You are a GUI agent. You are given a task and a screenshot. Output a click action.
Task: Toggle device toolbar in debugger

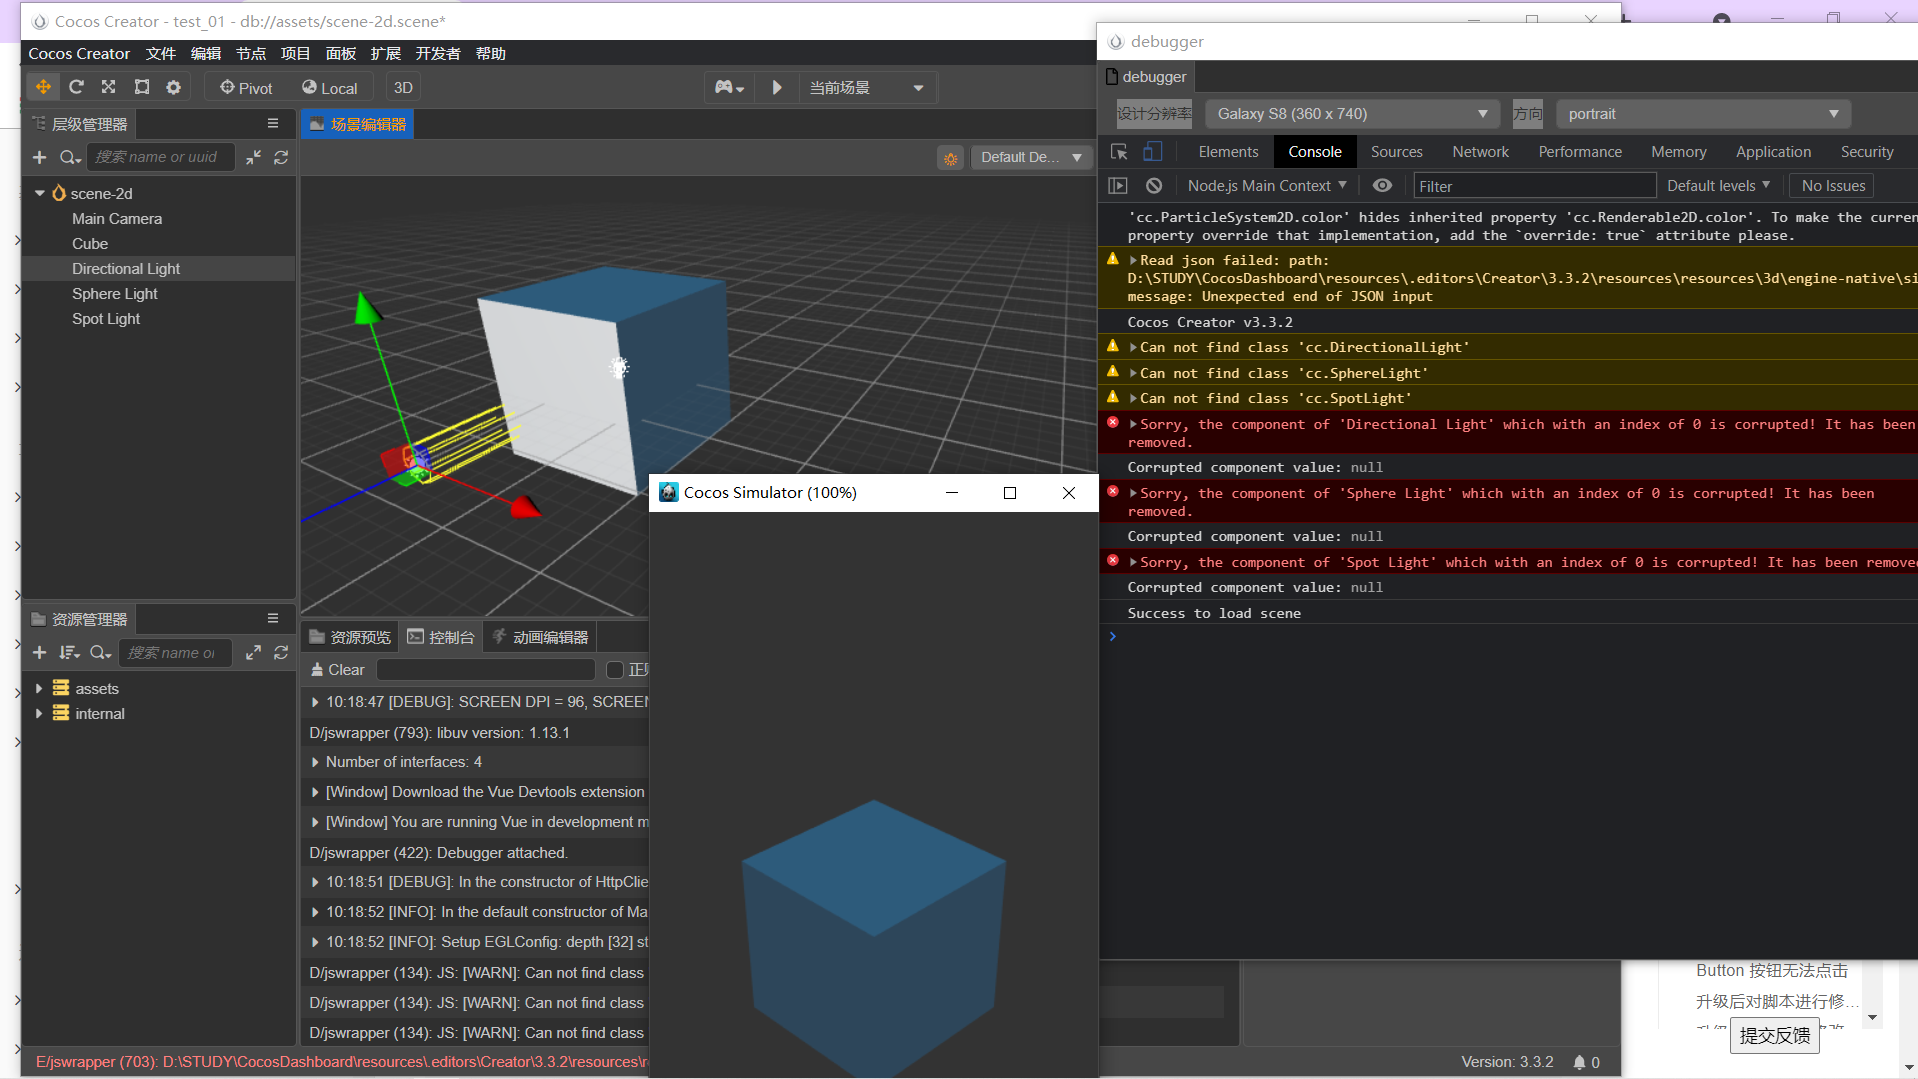point(1153,152)
